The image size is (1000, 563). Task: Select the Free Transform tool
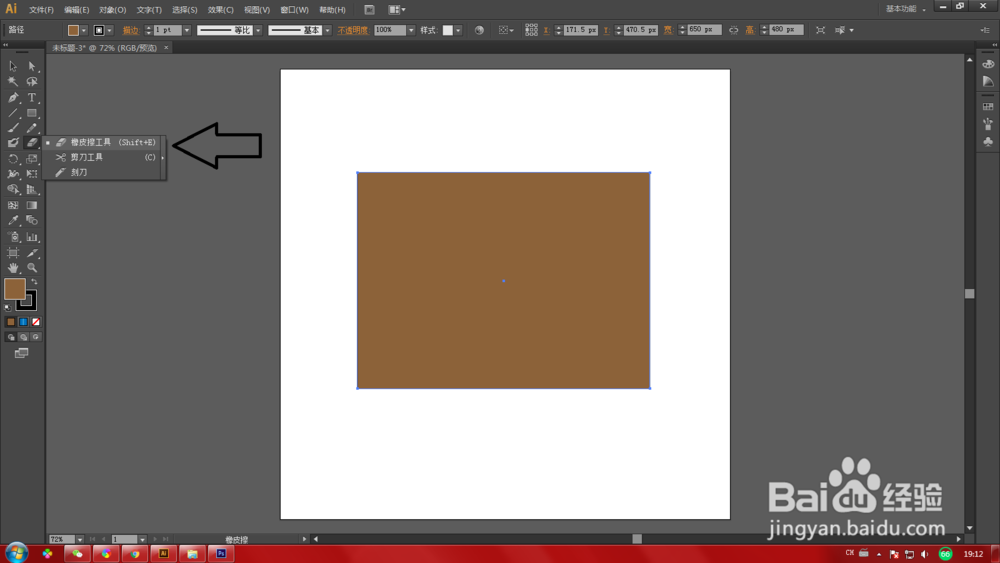[32, 173]
